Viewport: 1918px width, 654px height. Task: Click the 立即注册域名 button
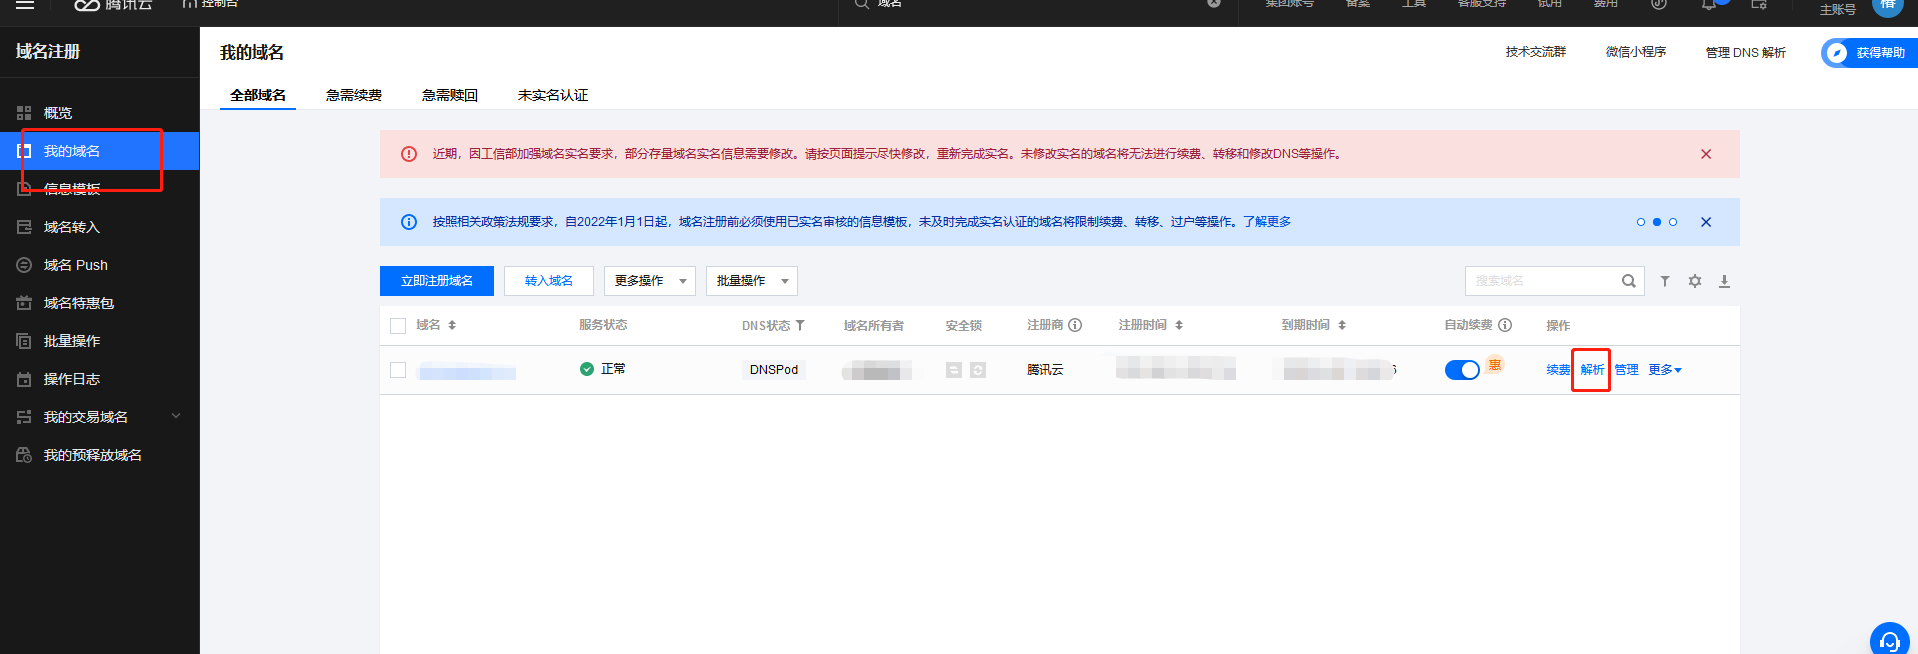coord(437,281)
